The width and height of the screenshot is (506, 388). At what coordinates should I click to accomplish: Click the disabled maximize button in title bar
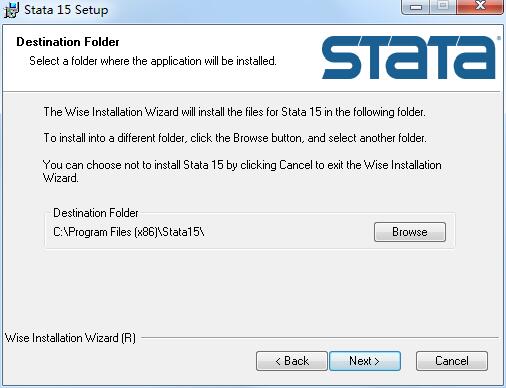click(x=443, y=7)
